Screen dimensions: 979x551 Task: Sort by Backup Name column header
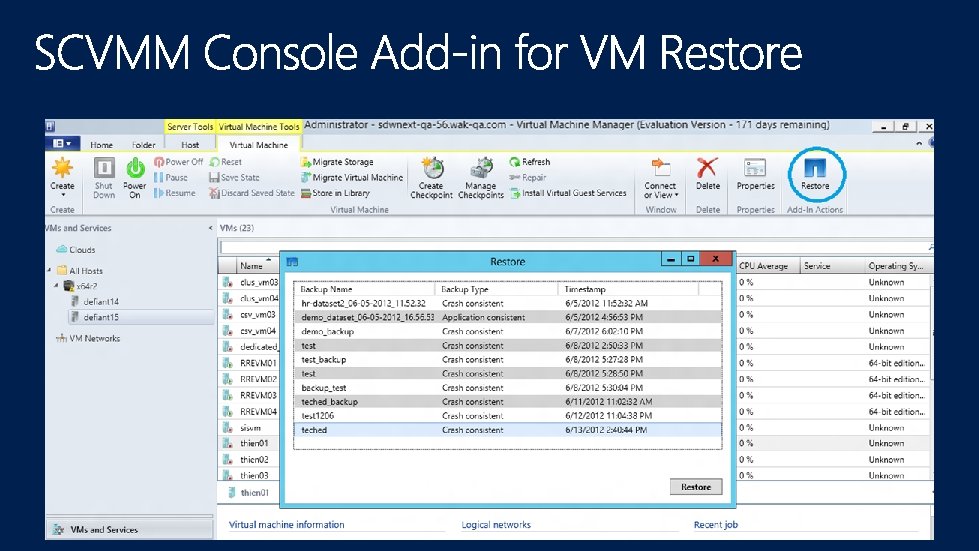[364, 289]
